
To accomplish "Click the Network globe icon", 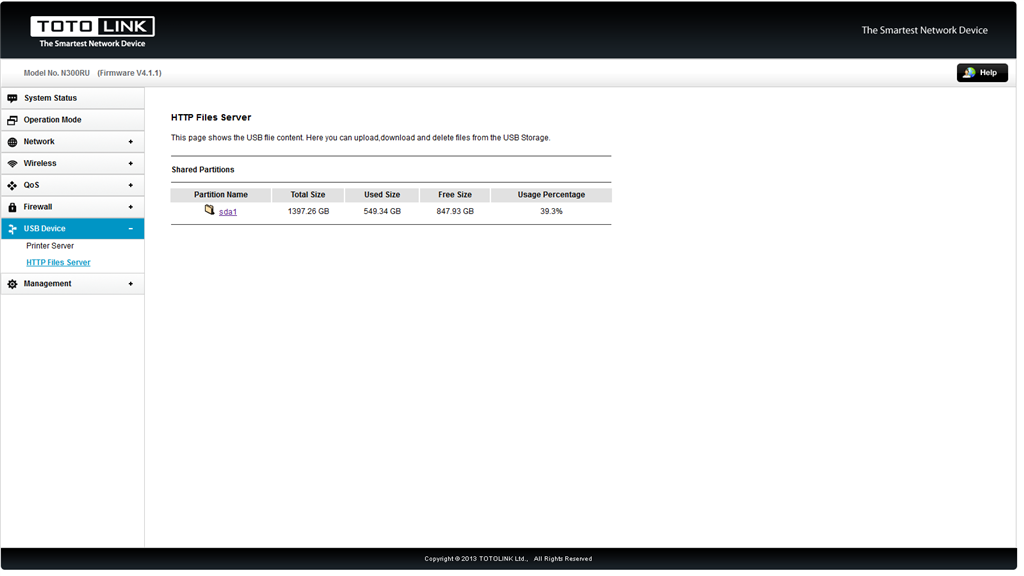I will (12, 142).
